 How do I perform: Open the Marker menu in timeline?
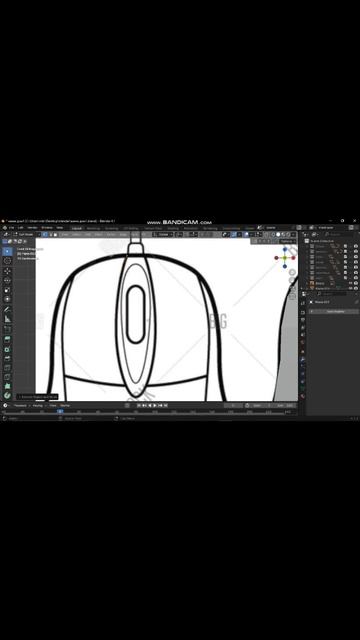click(x=65, y=405)
